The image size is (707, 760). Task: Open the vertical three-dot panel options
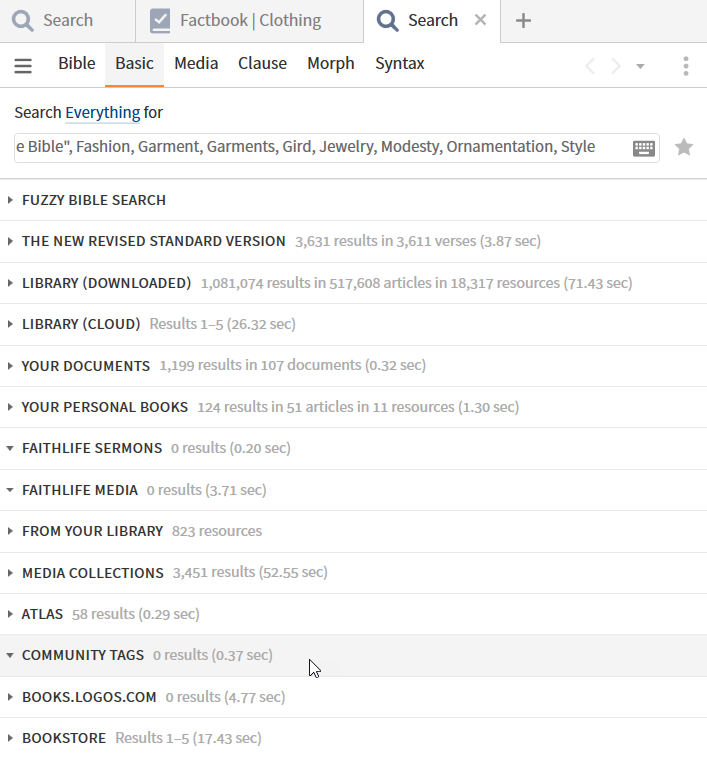pyautogui.click(x=686, y=66)
